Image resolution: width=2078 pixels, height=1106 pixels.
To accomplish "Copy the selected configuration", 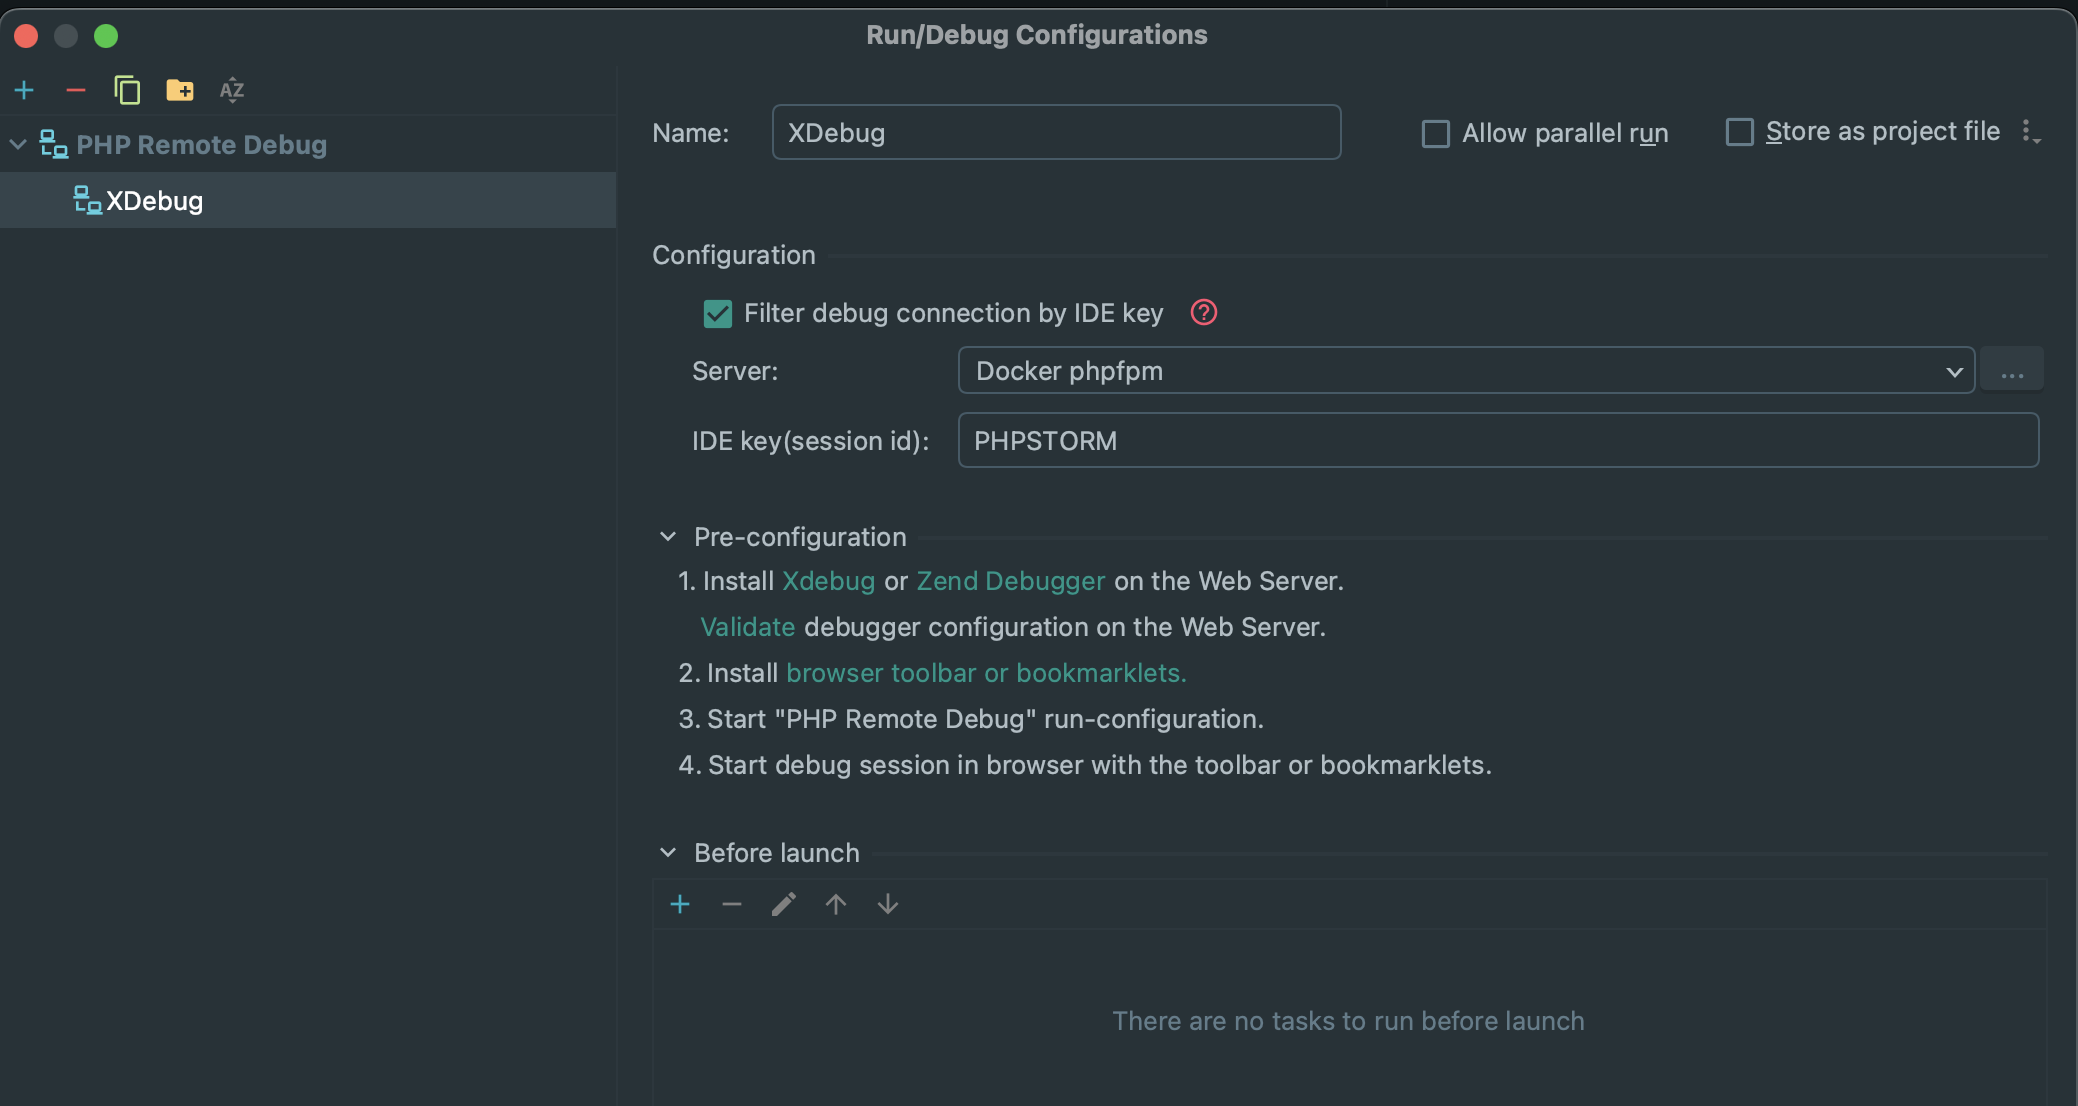I will tap(127, 91).
